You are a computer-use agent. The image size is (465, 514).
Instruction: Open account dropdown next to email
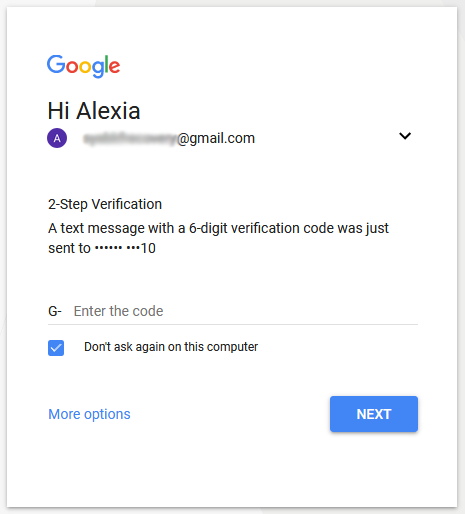click(405, 136)
